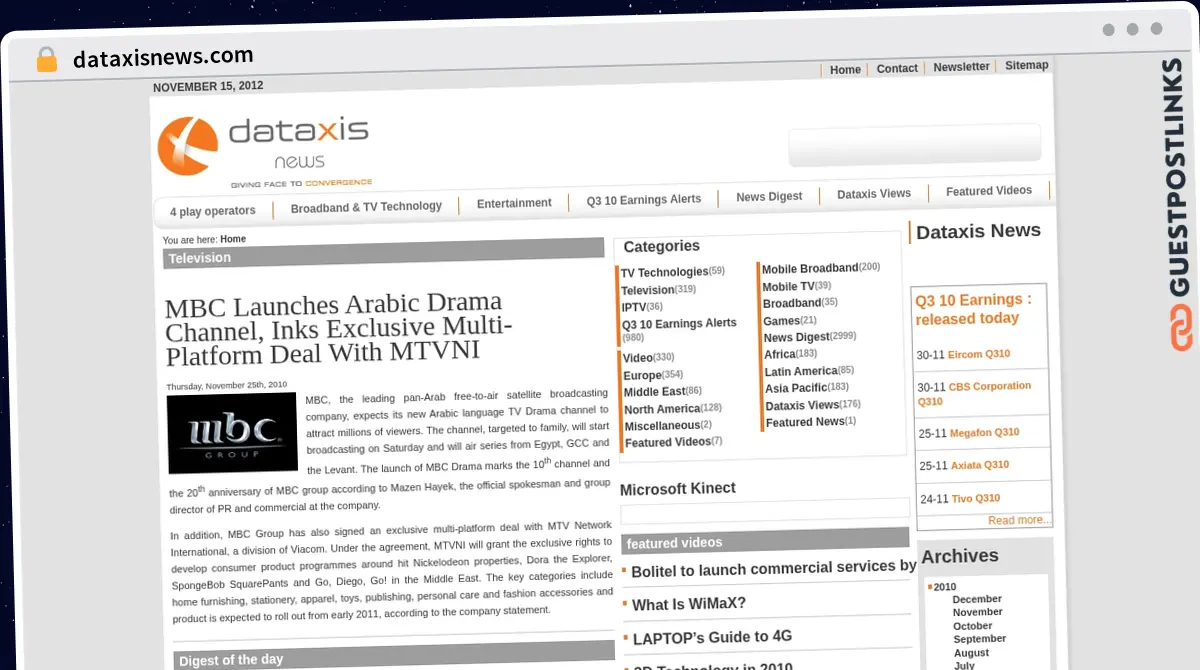The height and width of the screenshot is (670, 1200).
Task: Click the Home breadcrumb link
Action: click(233, 239)
